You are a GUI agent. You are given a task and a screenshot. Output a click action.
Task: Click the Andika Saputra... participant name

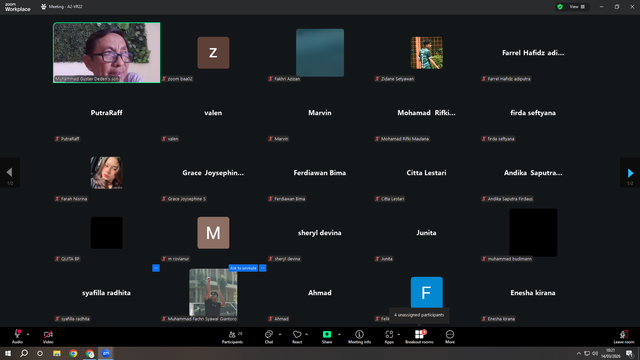533,173
